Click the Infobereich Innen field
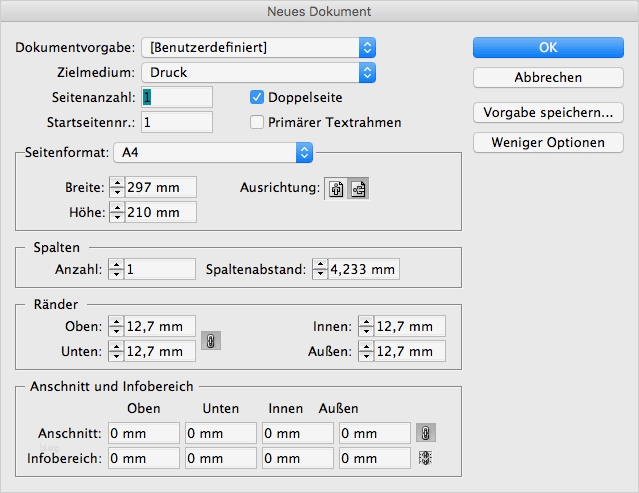The height and width of the screenshot is (493, 639). coord(298,458)
